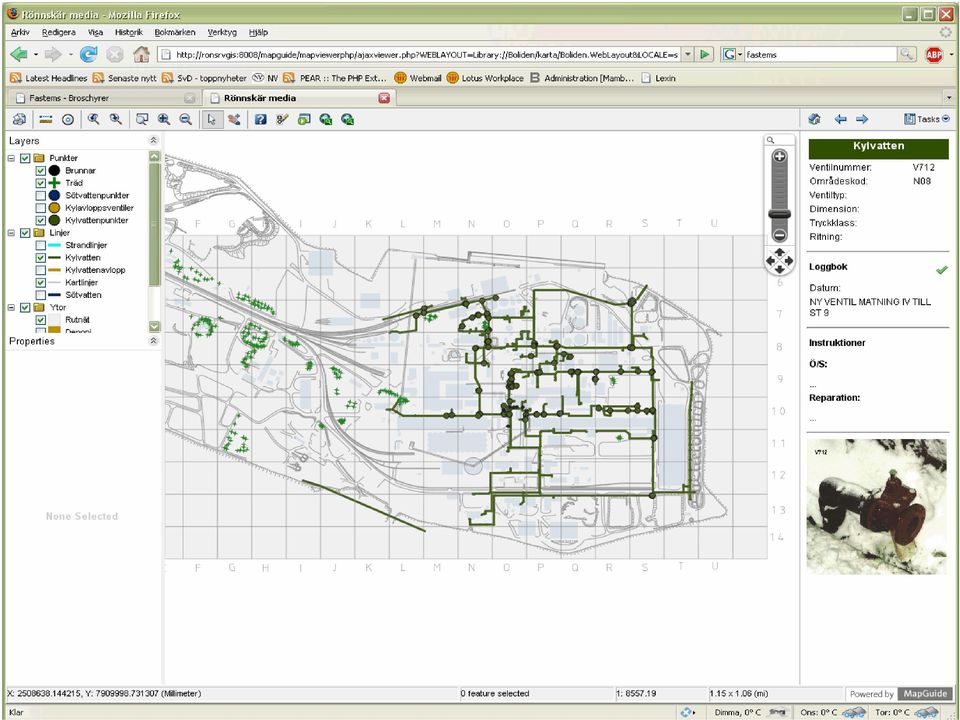Enable the Sötvattenpunkter layer checkbox
The width and height of the screenshot is (960, 720).
(x=40, y=195)
